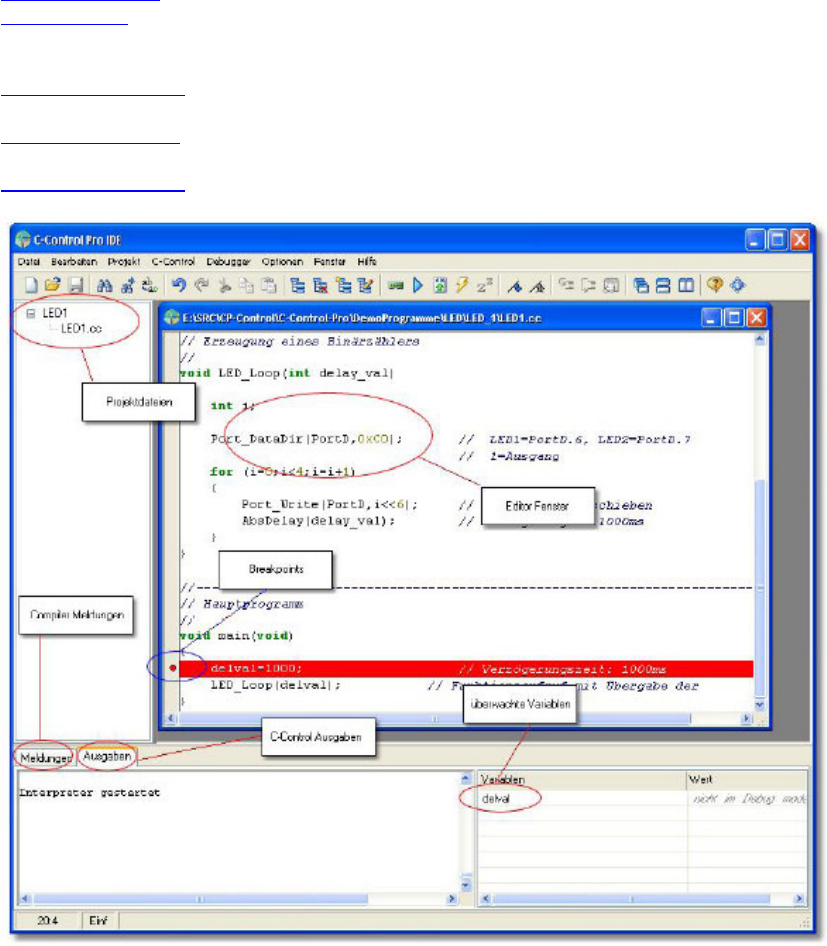Image resolution: width=827 pixels, height=946 pixels.
Task: Click the 'void main(void)' code line
Action: point(236,636)
